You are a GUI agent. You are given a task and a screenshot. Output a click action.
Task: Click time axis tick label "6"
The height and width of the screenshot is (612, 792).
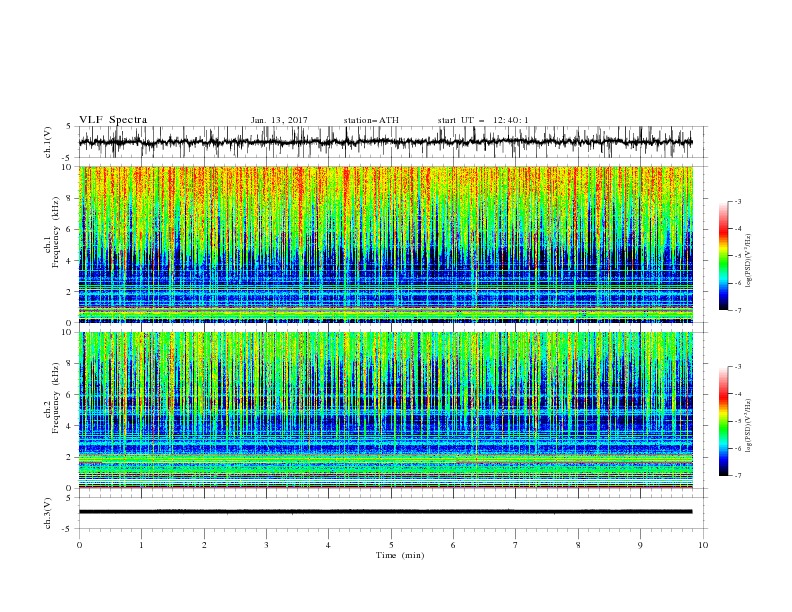(453, 545)
